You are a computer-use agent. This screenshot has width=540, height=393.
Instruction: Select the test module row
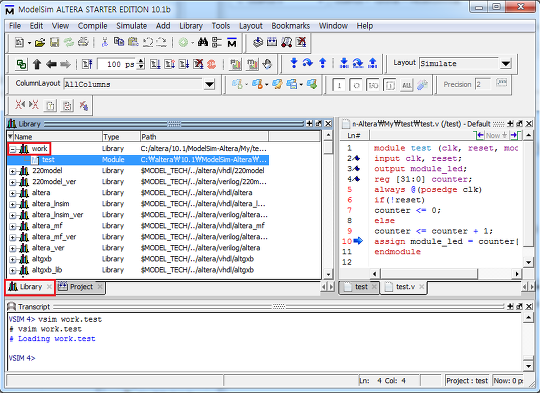coord(138,160)
